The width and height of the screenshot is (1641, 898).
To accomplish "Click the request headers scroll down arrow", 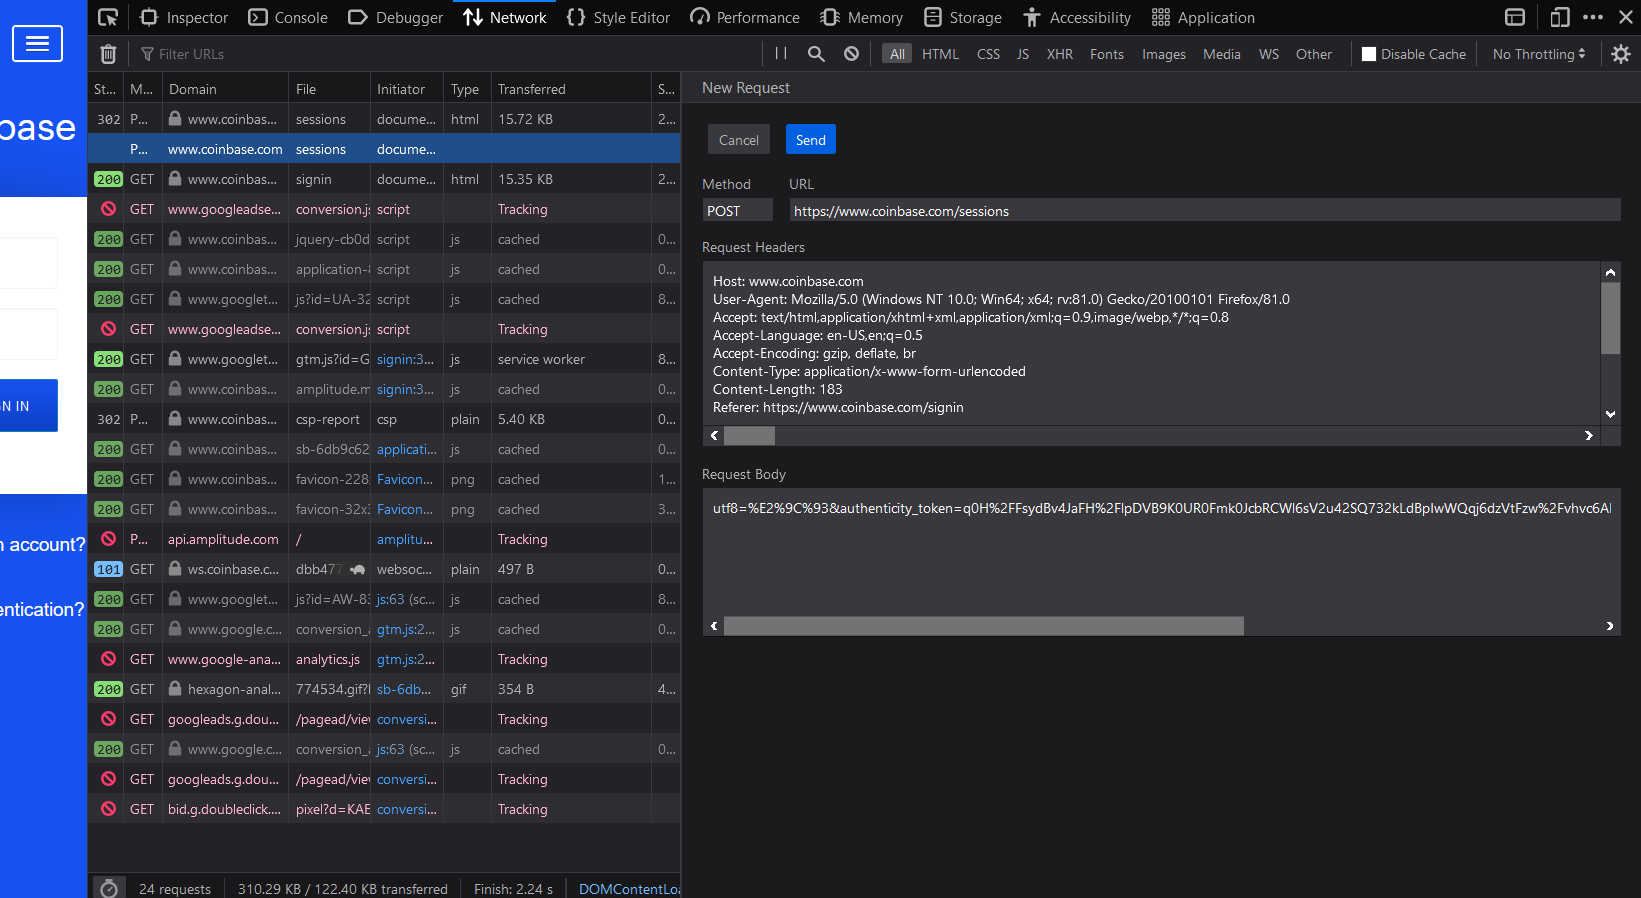I will coord(1610,414).
